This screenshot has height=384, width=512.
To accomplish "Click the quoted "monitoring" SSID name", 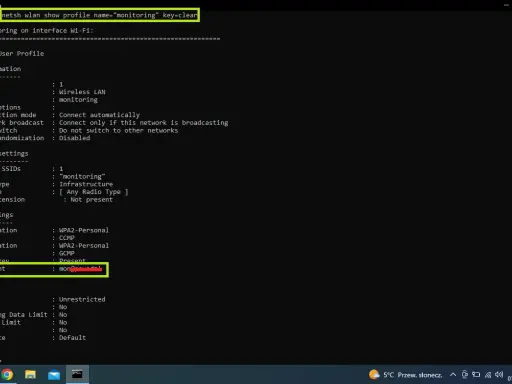I will point(82,176).
